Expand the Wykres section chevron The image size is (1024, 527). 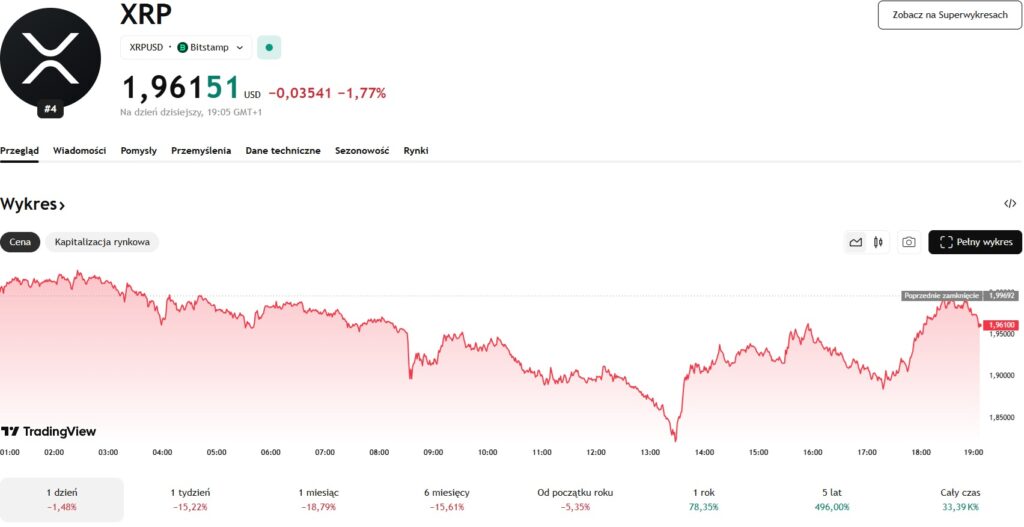coord(62,205)
